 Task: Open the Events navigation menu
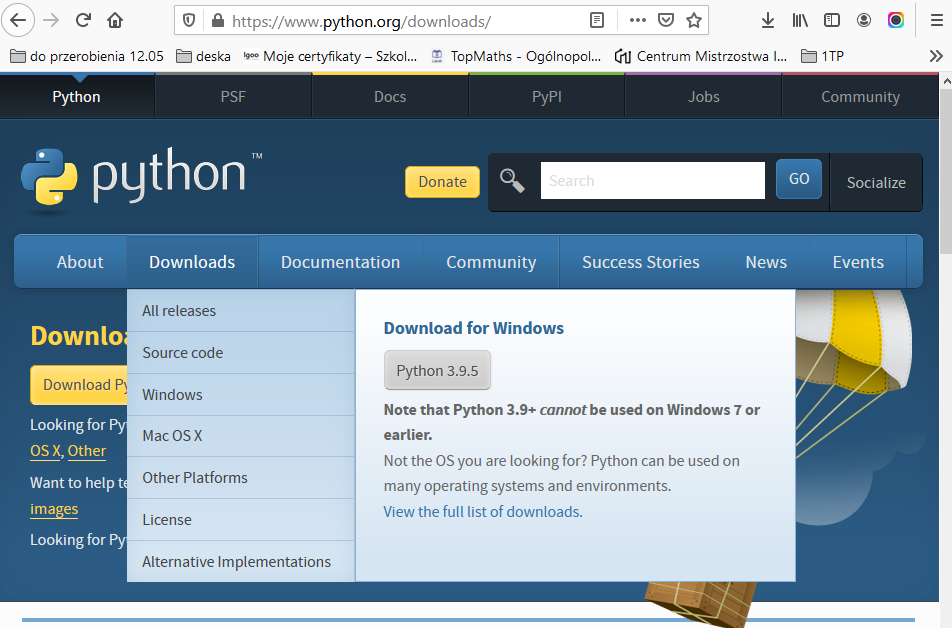[858, 262]
